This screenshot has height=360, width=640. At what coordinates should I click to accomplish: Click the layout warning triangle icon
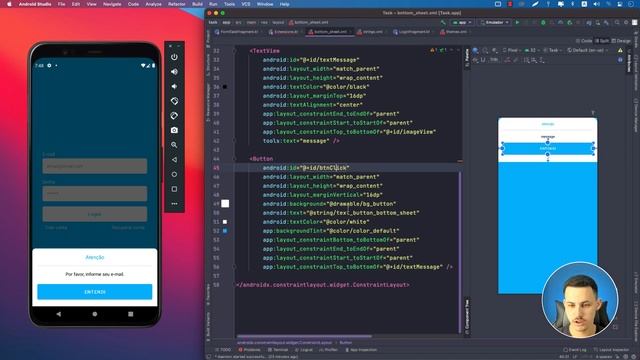click(x=620, y=50)
